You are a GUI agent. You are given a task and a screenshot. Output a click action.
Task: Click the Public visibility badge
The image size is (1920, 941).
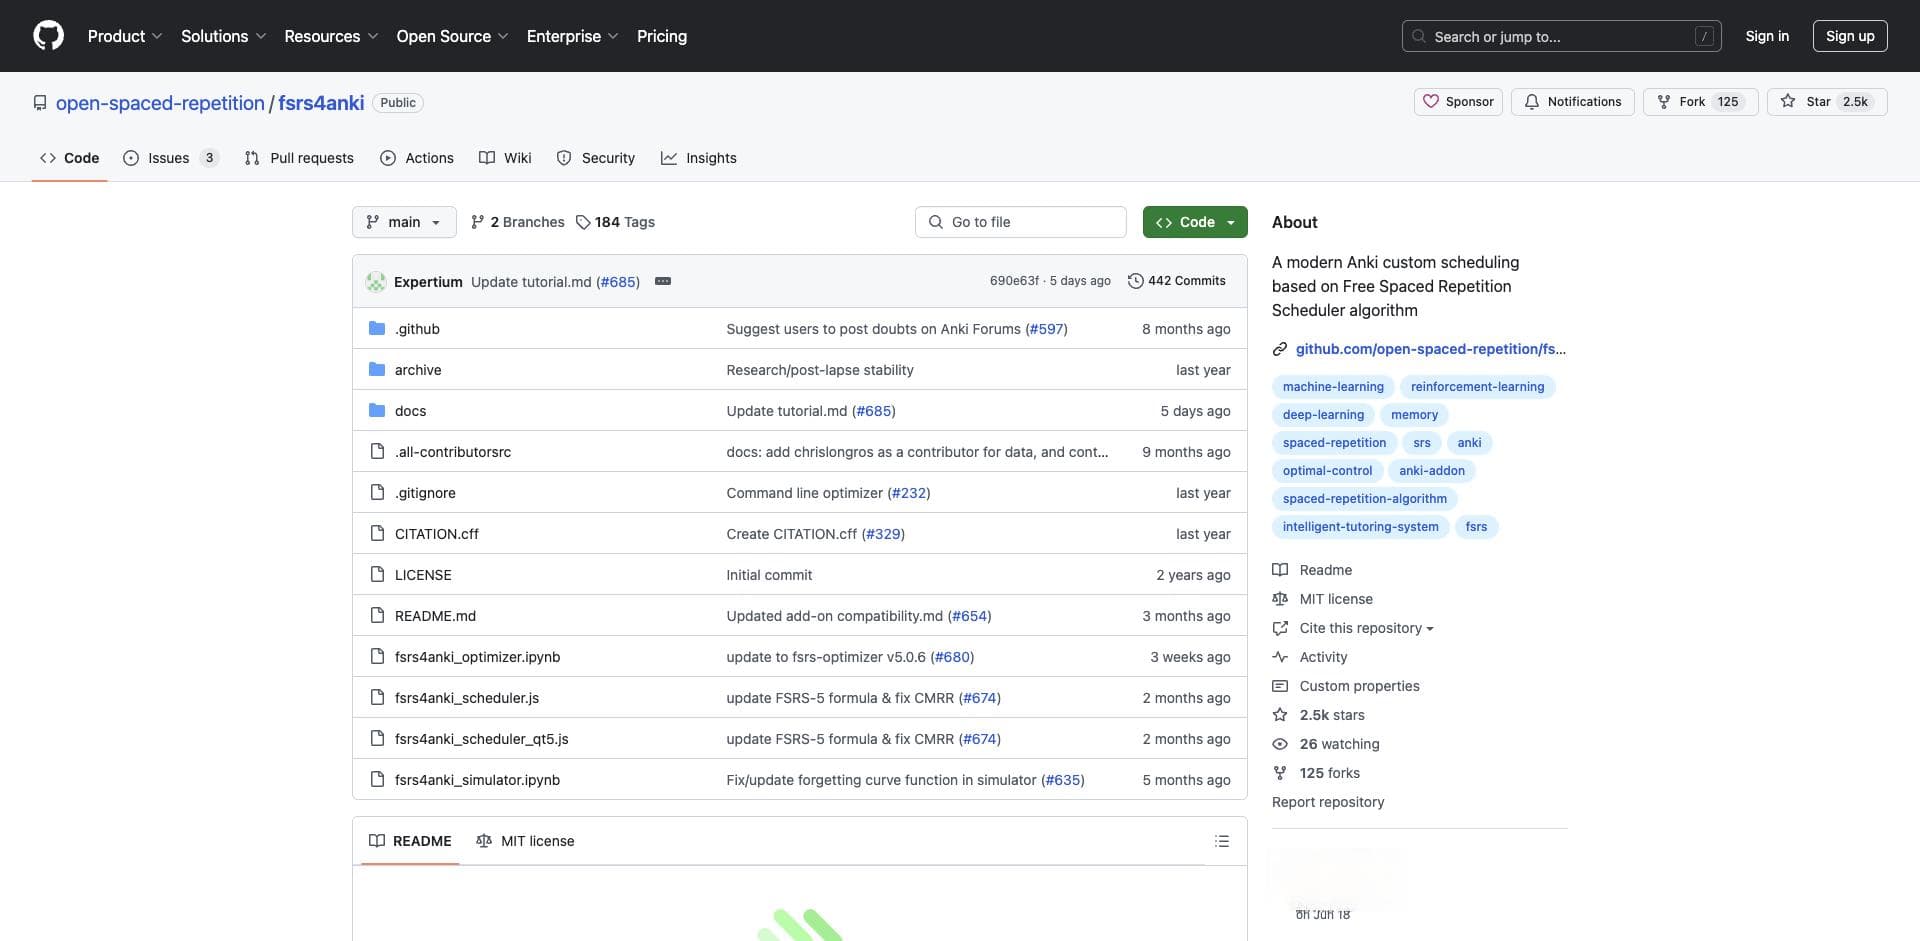click(398, 103)
